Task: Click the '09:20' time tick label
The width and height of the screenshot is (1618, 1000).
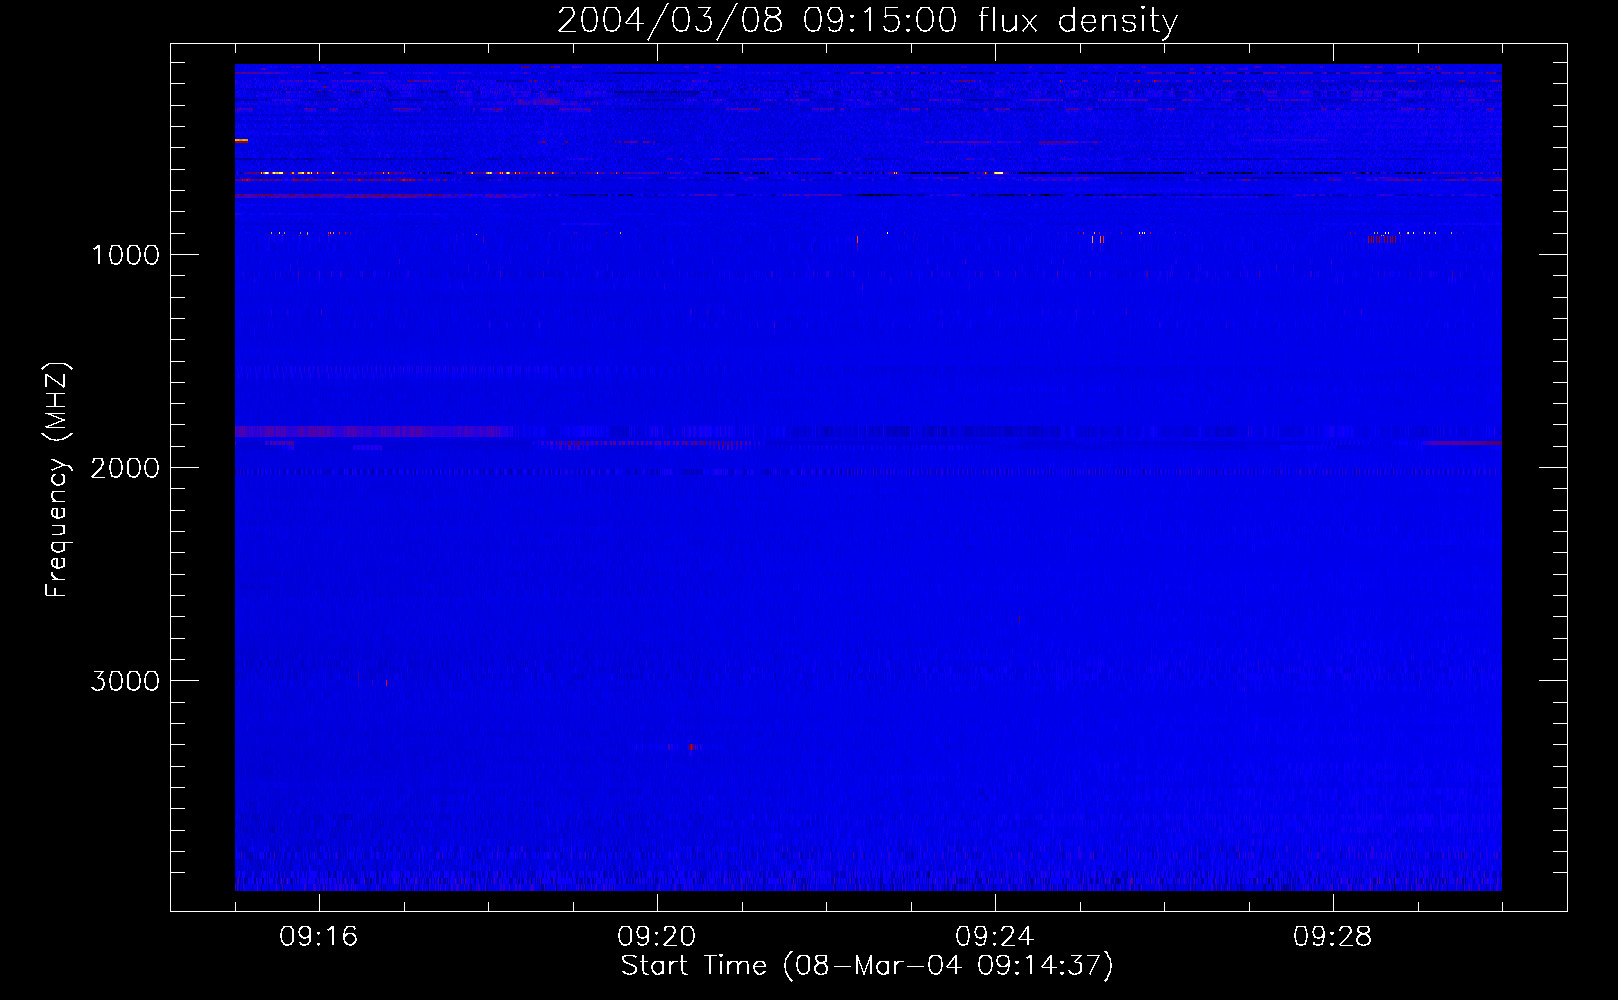Action: (x=656, y=937)
